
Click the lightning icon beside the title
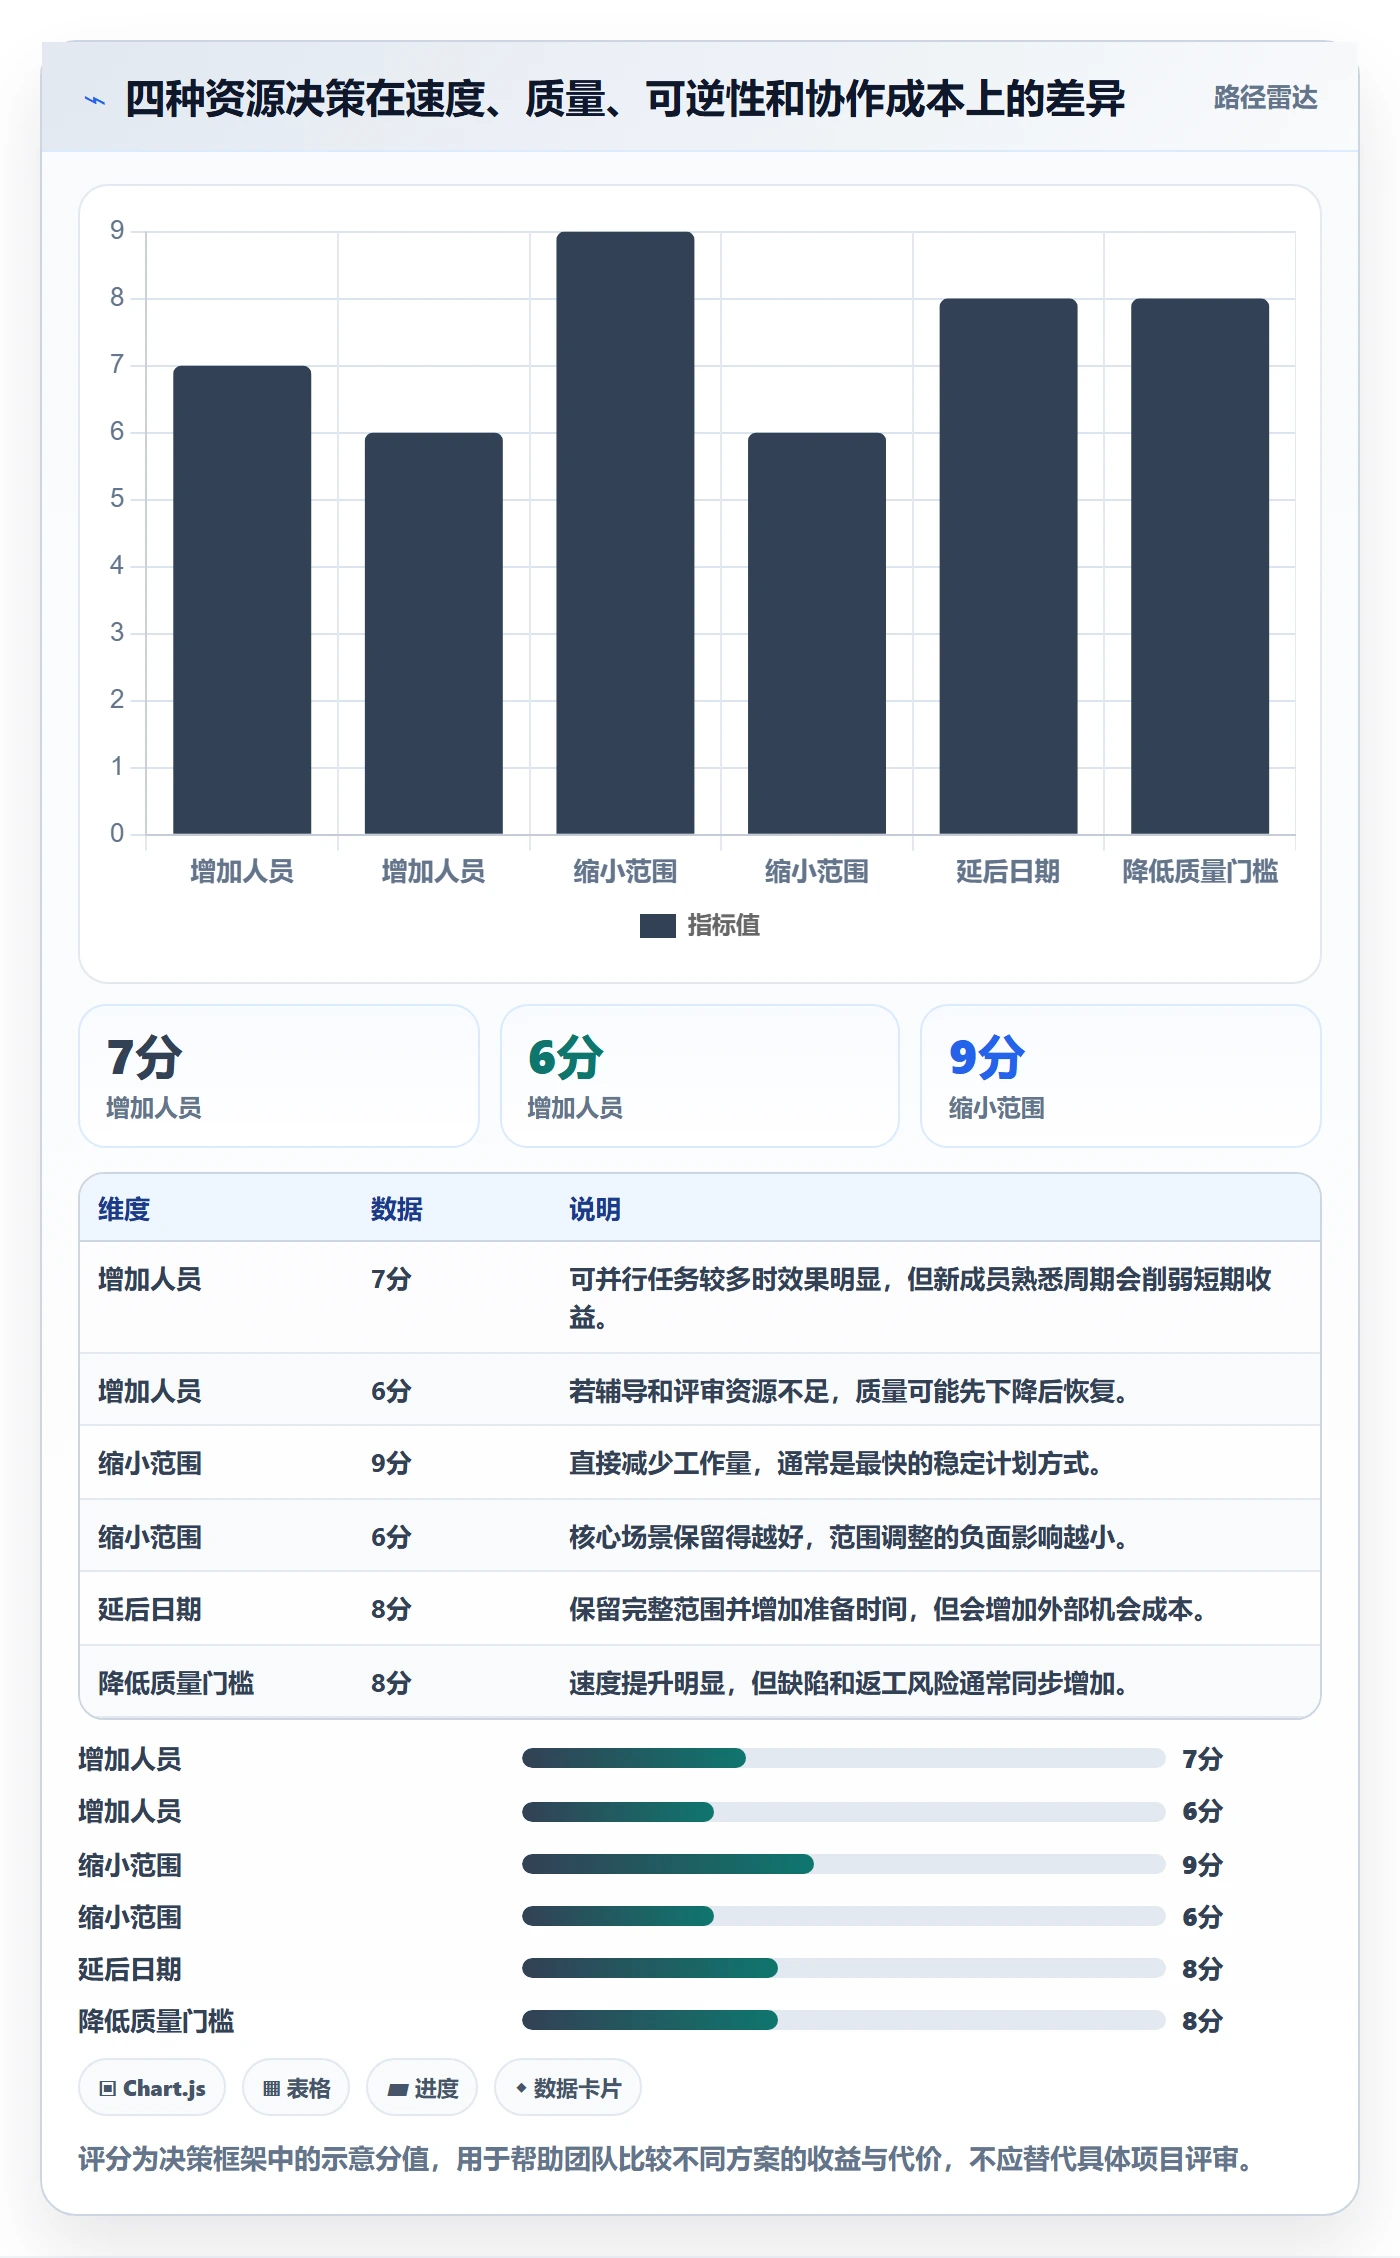(x=95, y=100)
